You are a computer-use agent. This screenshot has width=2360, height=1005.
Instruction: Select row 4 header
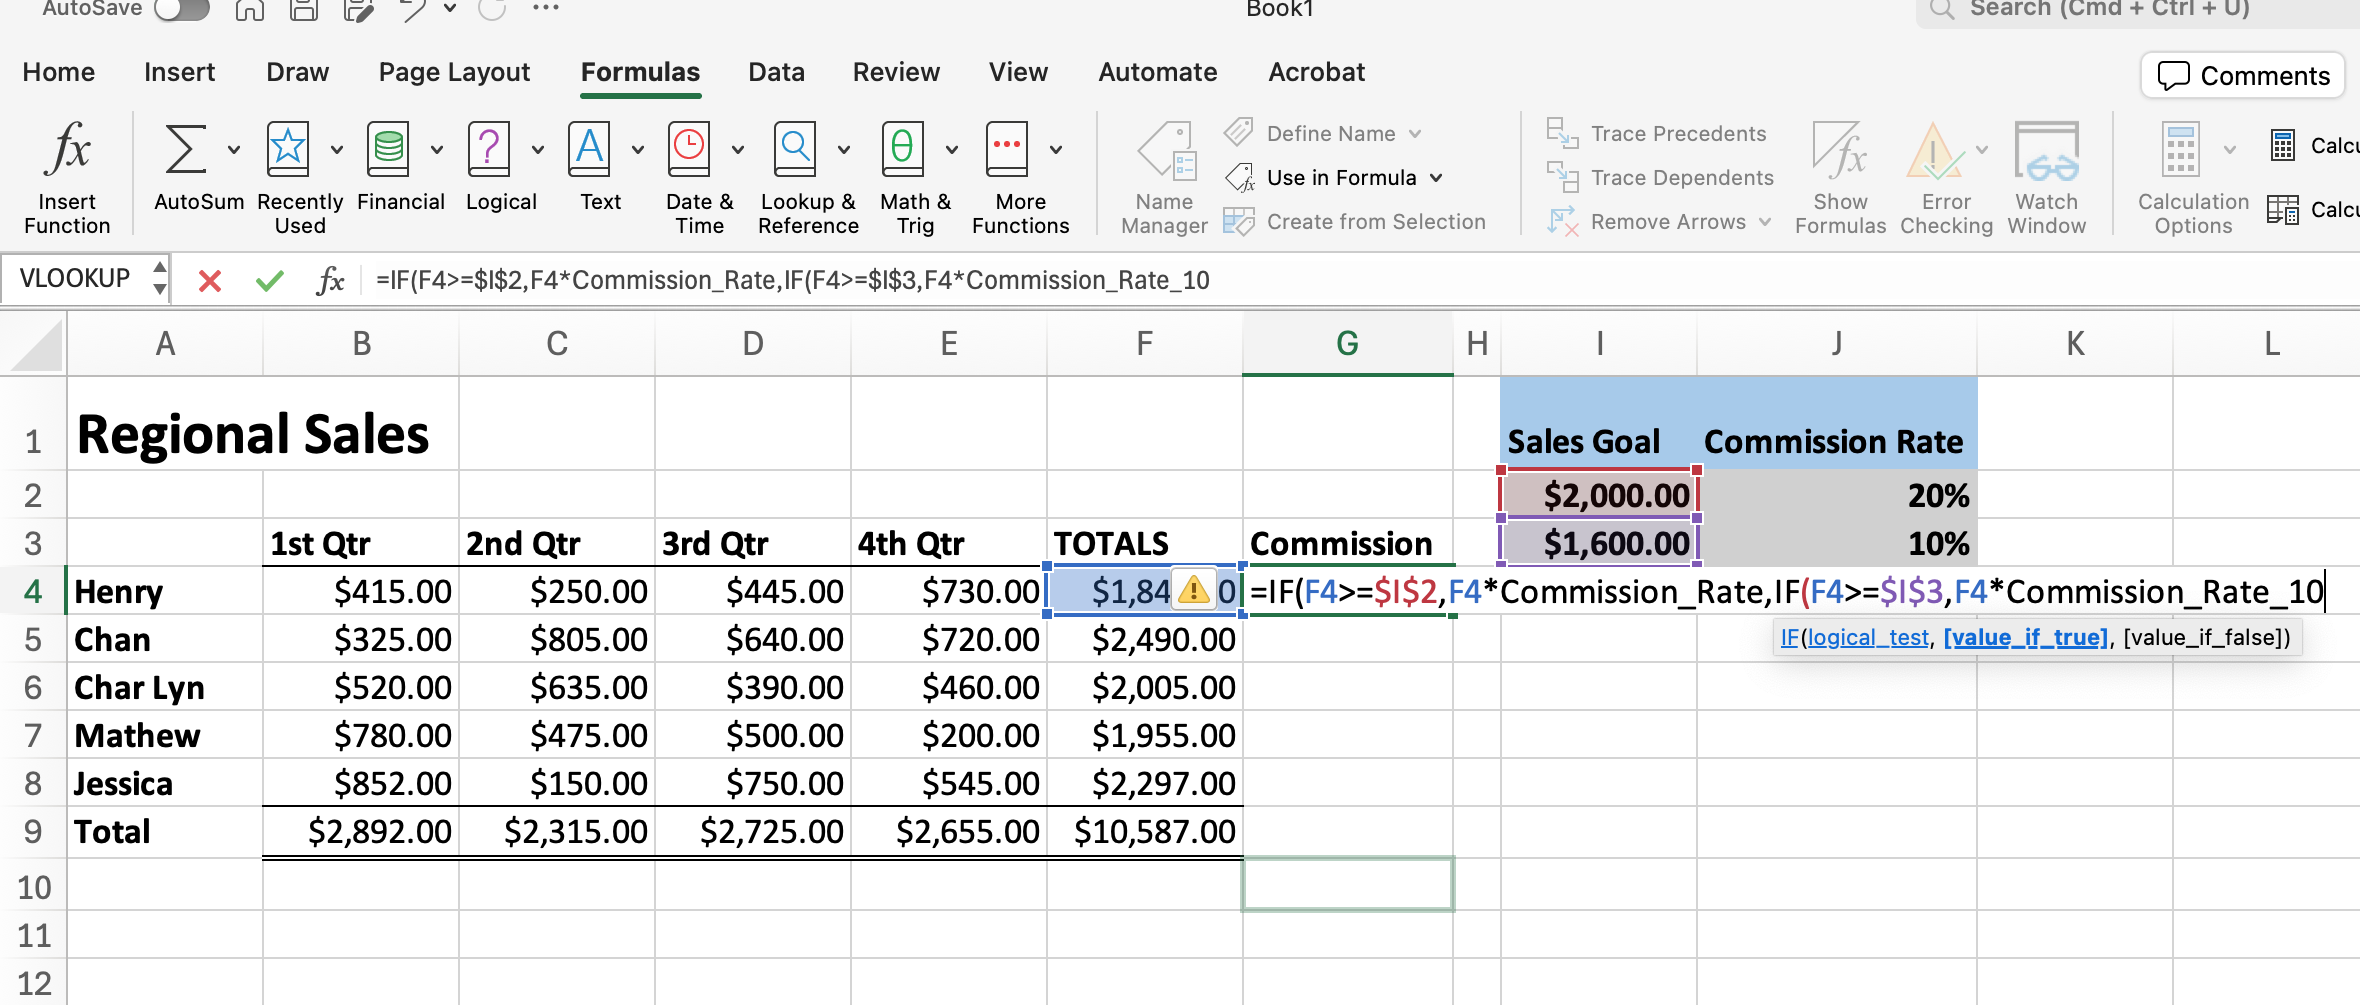33,591
